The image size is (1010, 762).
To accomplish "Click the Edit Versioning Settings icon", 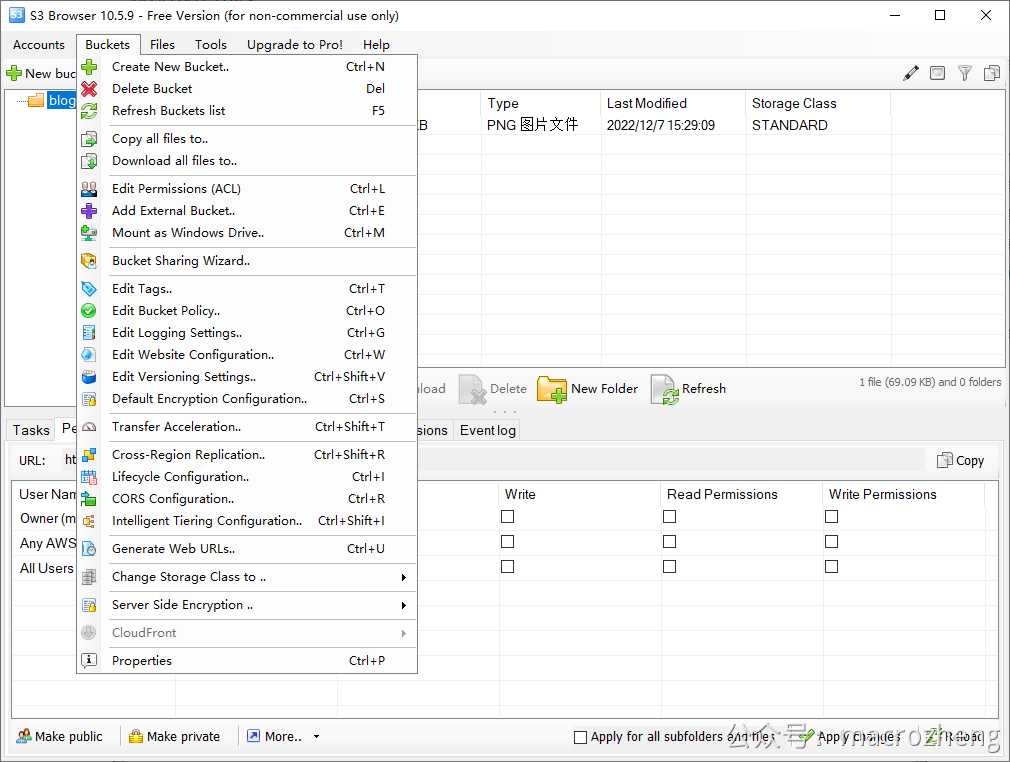I will (89, 377).
